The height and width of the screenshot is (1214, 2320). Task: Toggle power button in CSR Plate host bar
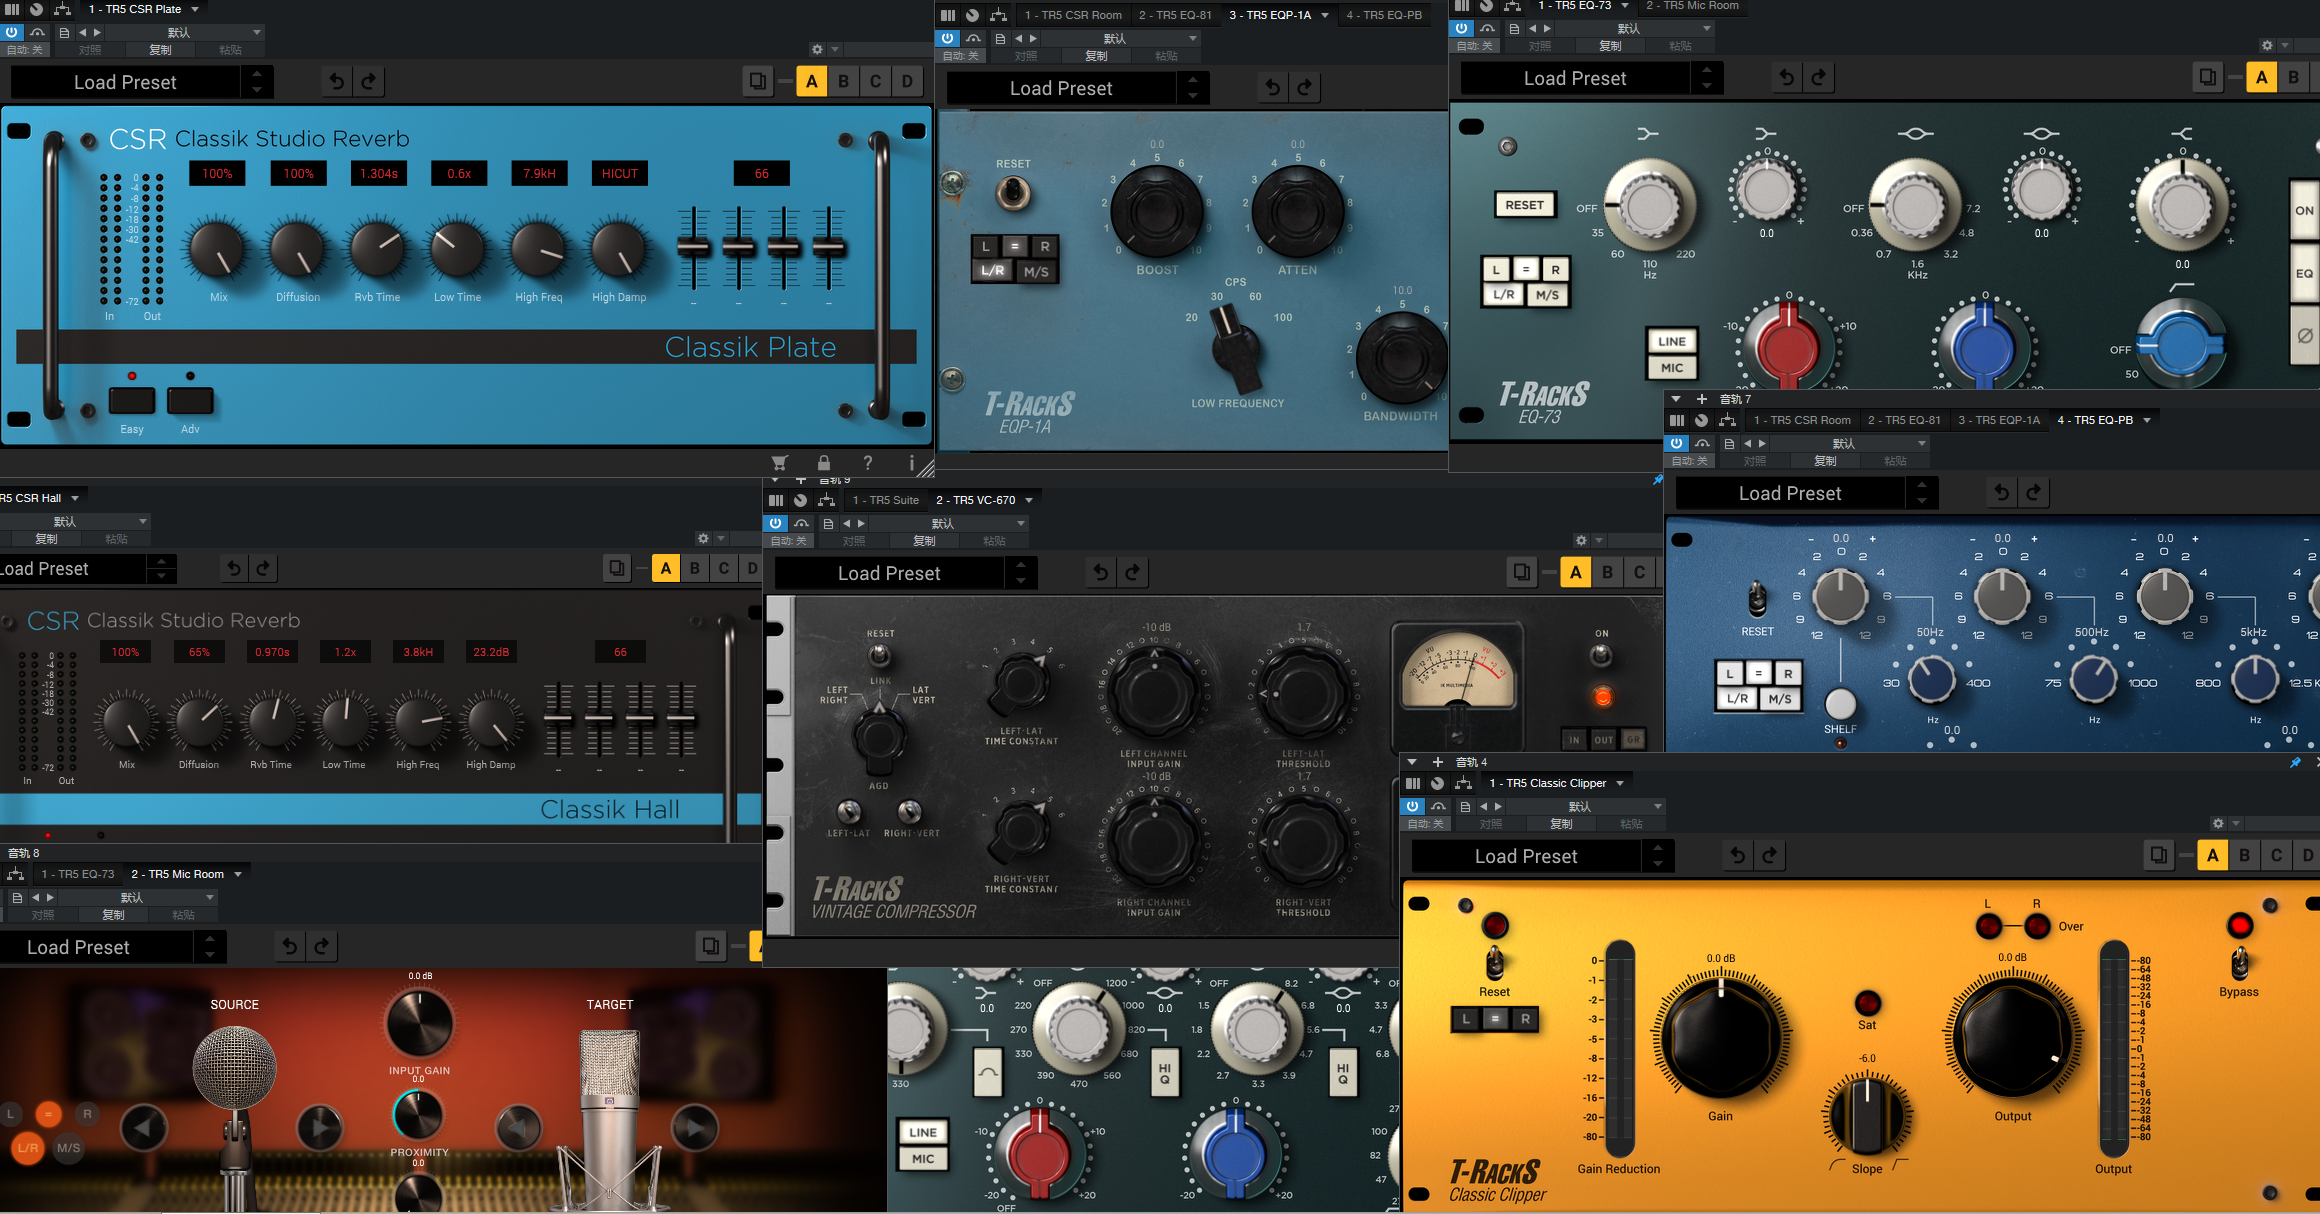point(12,33)
